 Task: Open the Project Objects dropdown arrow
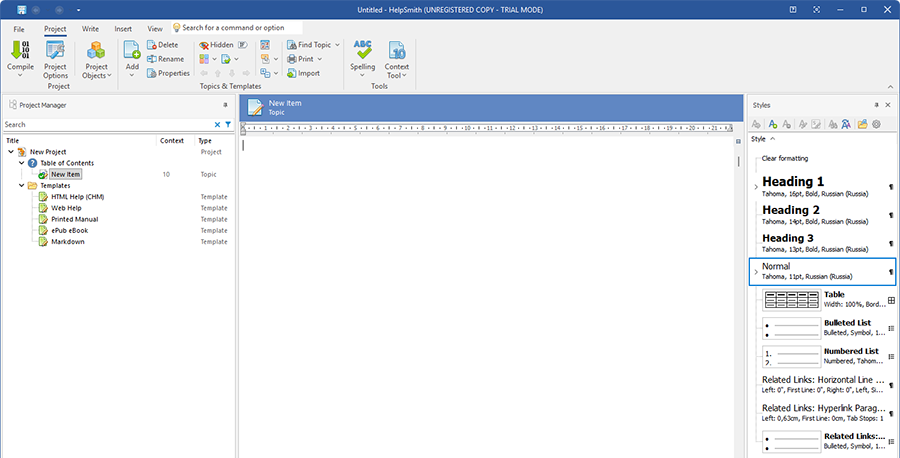(109, 75)
